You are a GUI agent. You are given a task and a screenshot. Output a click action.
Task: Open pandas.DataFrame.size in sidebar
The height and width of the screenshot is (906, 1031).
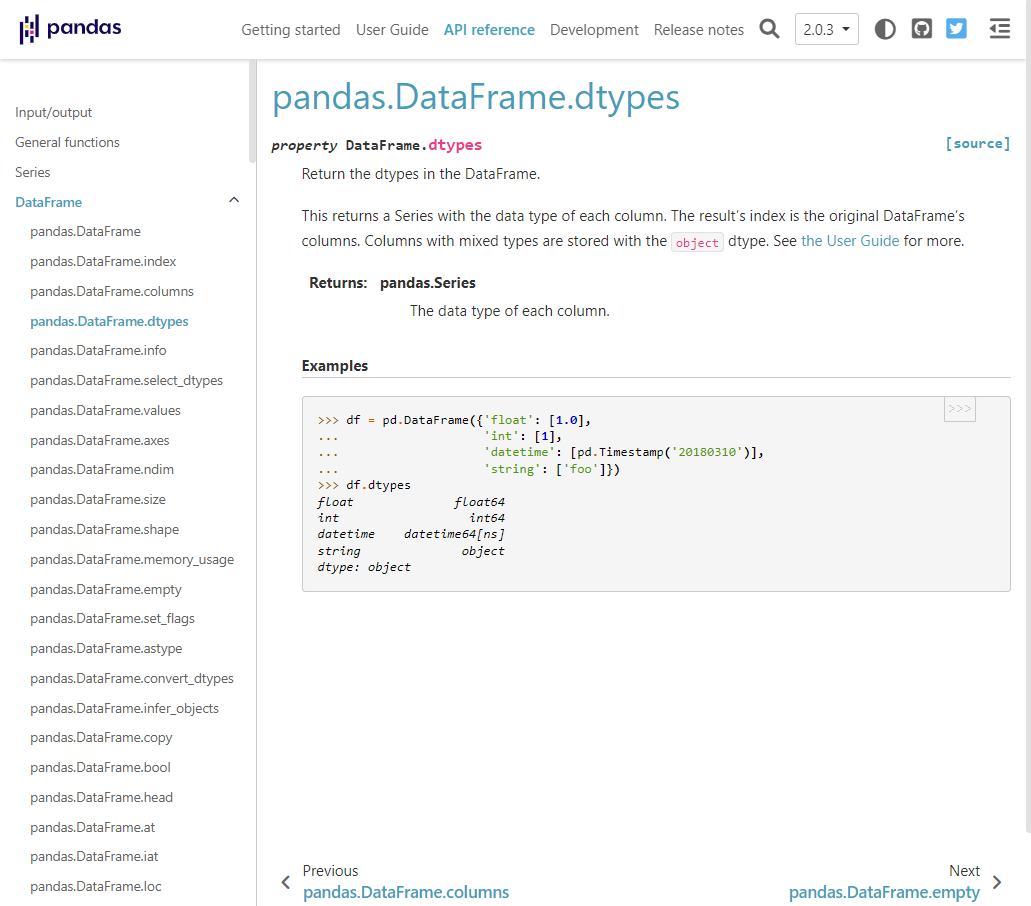coord(98,500)
